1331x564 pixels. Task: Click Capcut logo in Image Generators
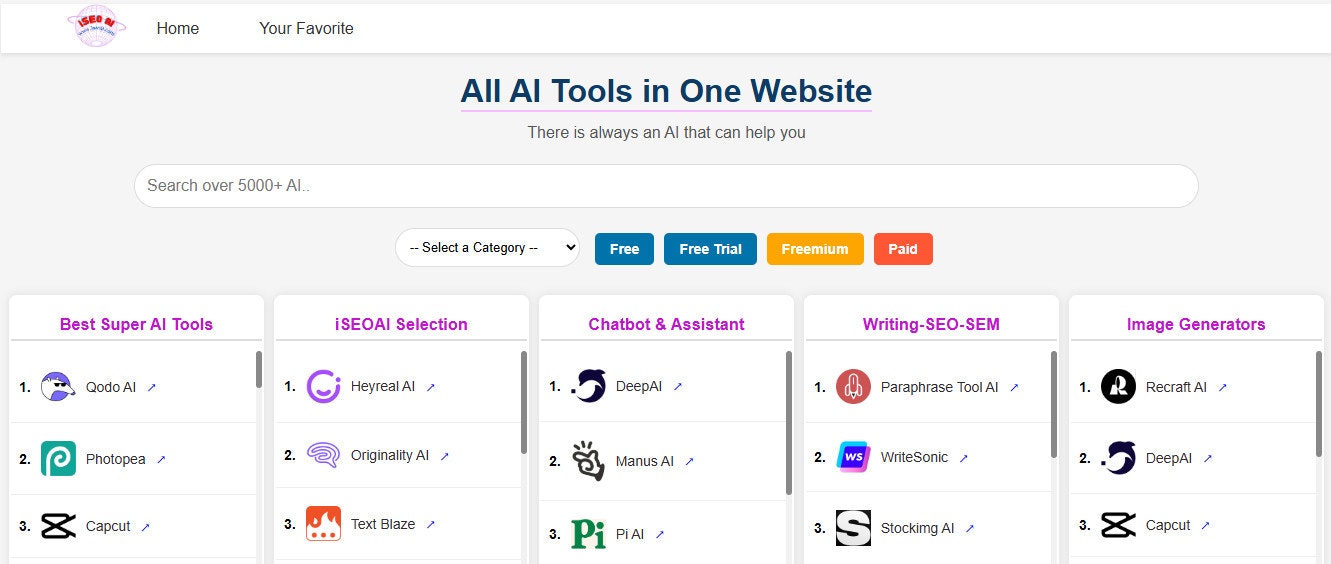(x=1118, y=525)
